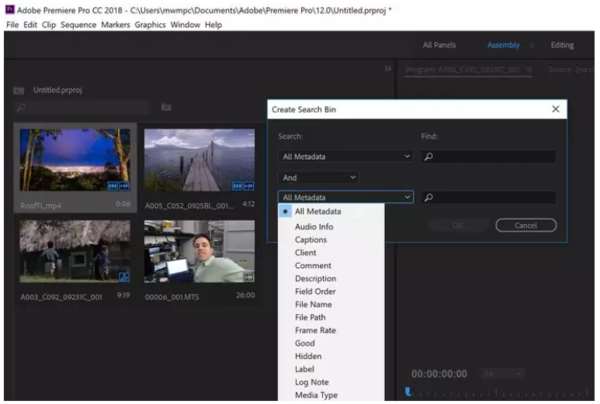Image resolution: width=600 pixels, height=404 pixels.
Task: Switch to the Assembly workspace
Action: [504, 45]
